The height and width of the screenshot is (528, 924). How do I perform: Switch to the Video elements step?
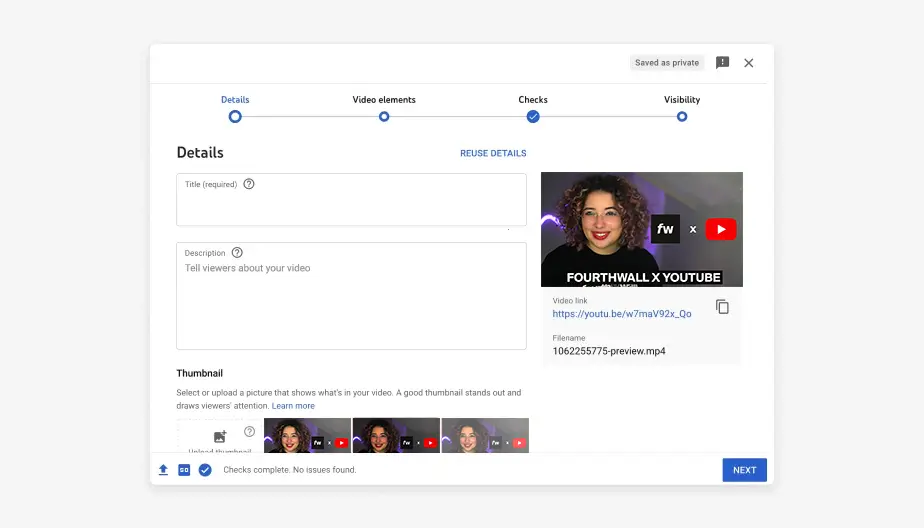(x=384, y=116)
